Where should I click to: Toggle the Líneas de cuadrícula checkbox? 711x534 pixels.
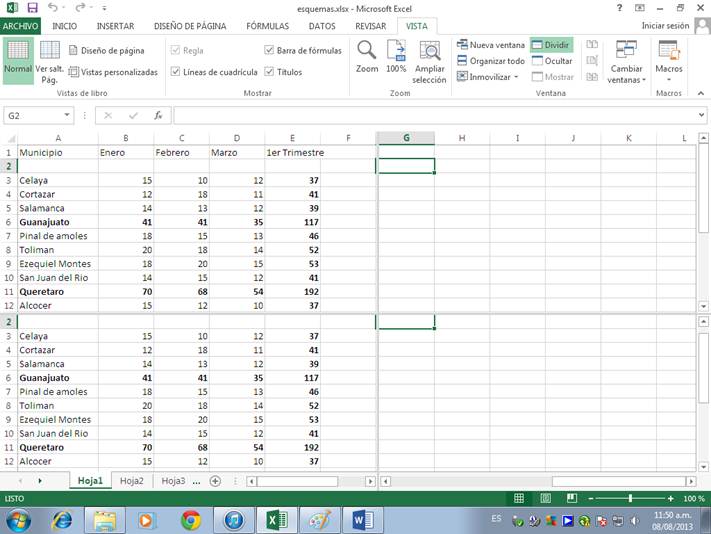176,72
